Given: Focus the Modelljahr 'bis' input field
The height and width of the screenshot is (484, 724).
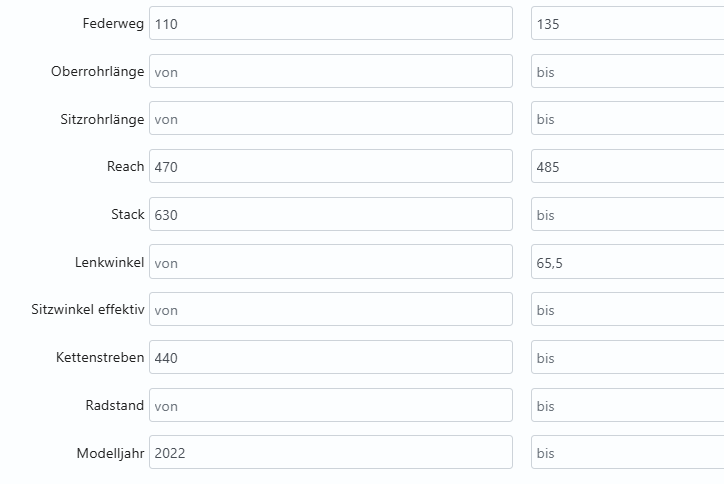Looking at the screenshot, I should 627,453.
